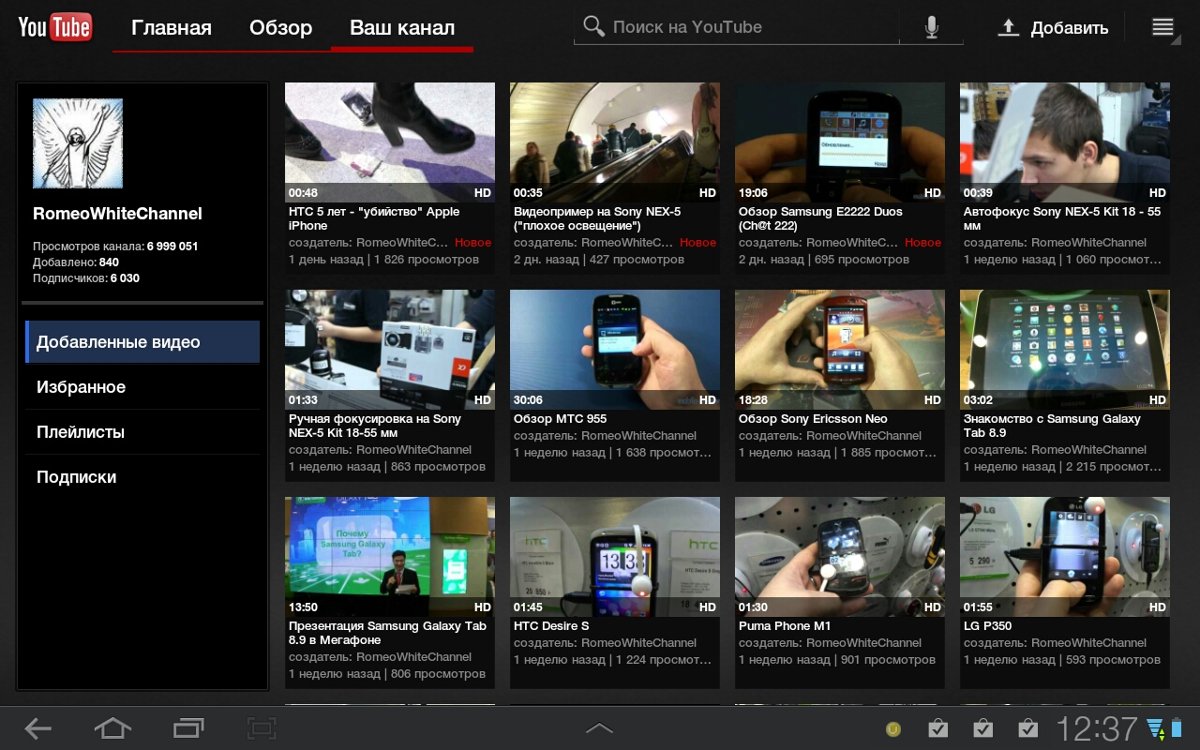Open the Sony NEX-5 плохое освещение video thumbnail

click(615, 142)
